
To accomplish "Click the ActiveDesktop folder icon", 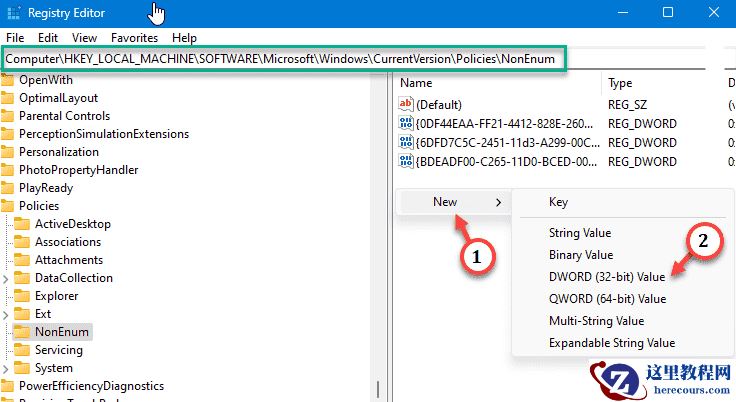I will pyautogui.click(x=22, y=224).
